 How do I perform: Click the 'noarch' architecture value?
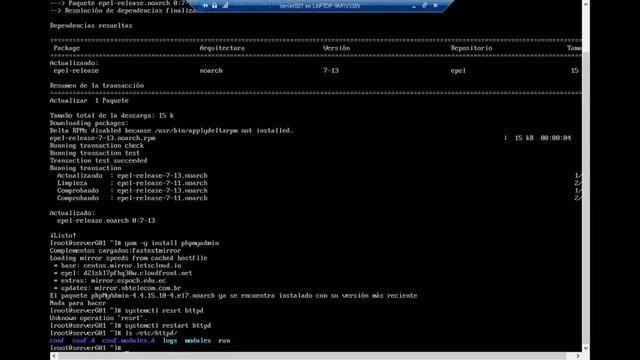coord(211,71)
